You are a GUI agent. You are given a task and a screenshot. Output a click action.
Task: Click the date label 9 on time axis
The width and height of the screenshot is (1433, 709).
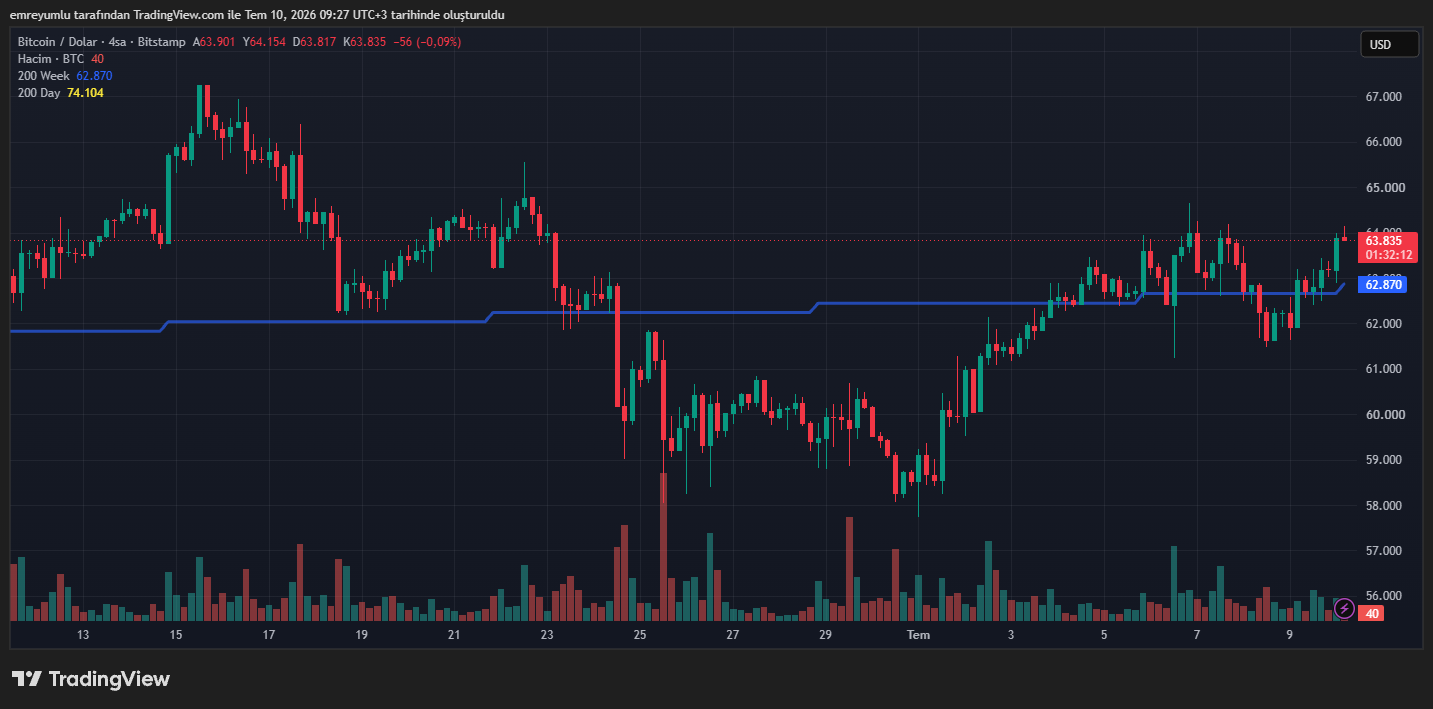(1290, 635)
